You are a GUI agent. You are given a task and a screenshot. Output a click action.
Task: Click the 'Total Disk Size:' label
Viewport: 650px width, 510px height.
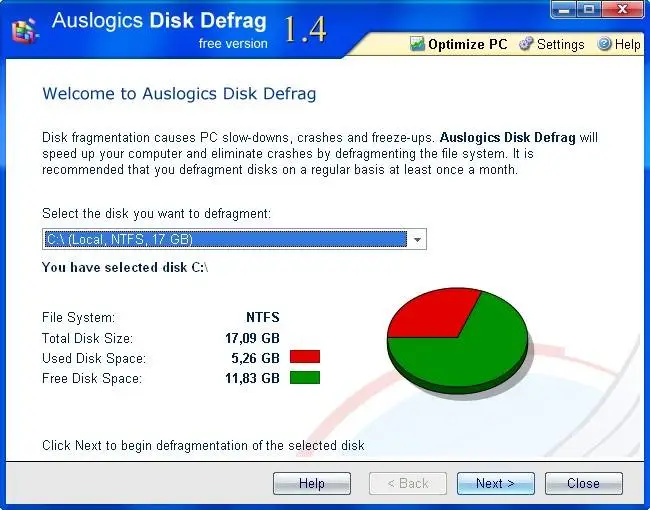coord(87,338)
